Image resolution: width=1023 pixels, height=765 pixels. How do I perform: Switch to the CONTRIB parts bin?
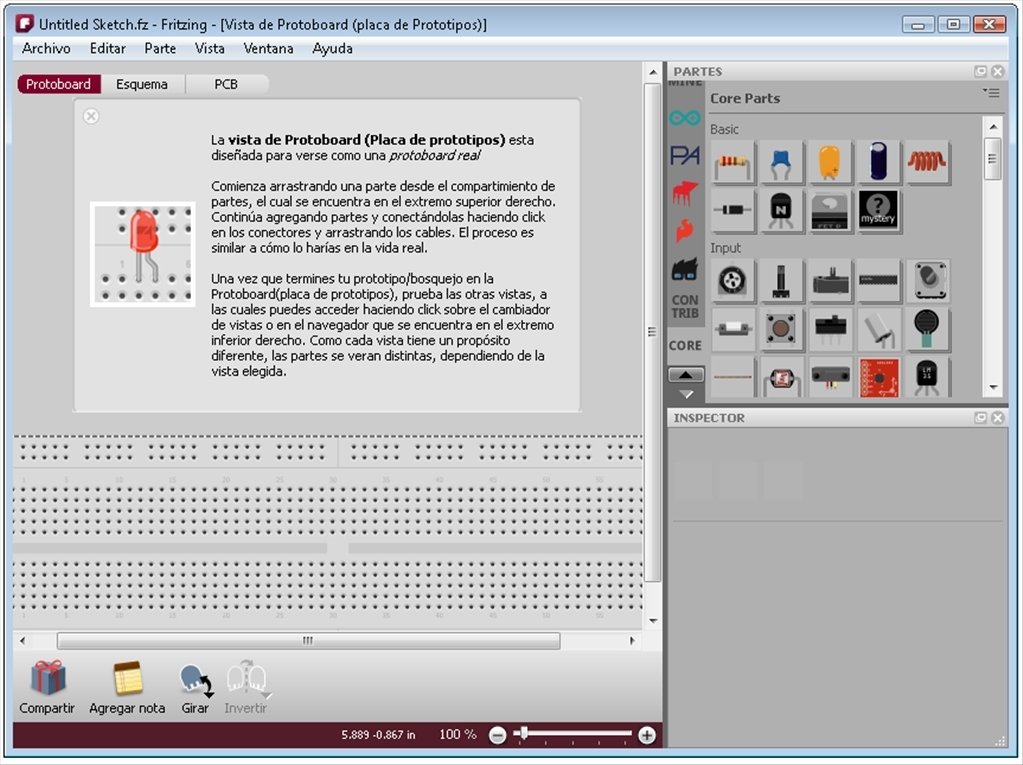[684, 307]
